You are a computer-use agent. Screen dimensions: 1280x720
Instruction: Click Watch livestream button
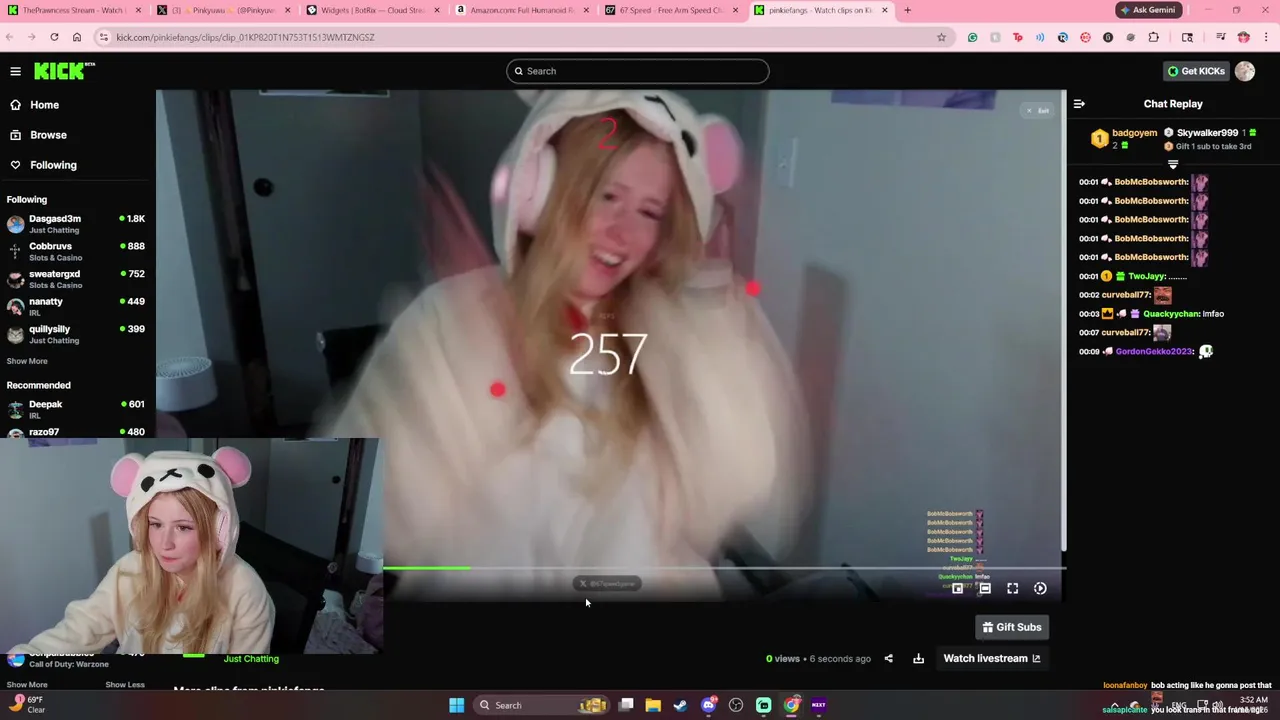(x=992, y=659)
